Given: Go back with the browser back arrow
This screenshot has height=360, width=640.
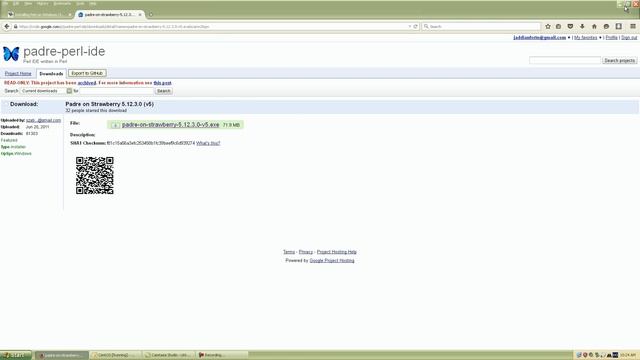Looking at the screenshot, I should [7, 26].
